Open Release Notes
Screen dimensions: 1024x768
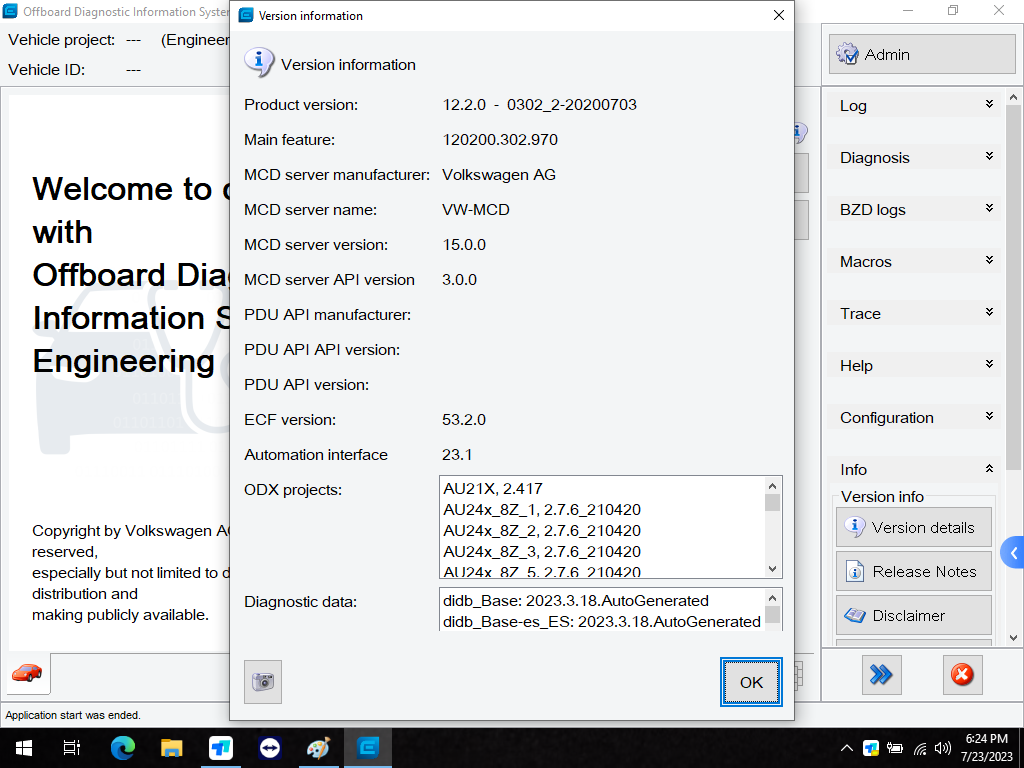click(x=913, y=572)
